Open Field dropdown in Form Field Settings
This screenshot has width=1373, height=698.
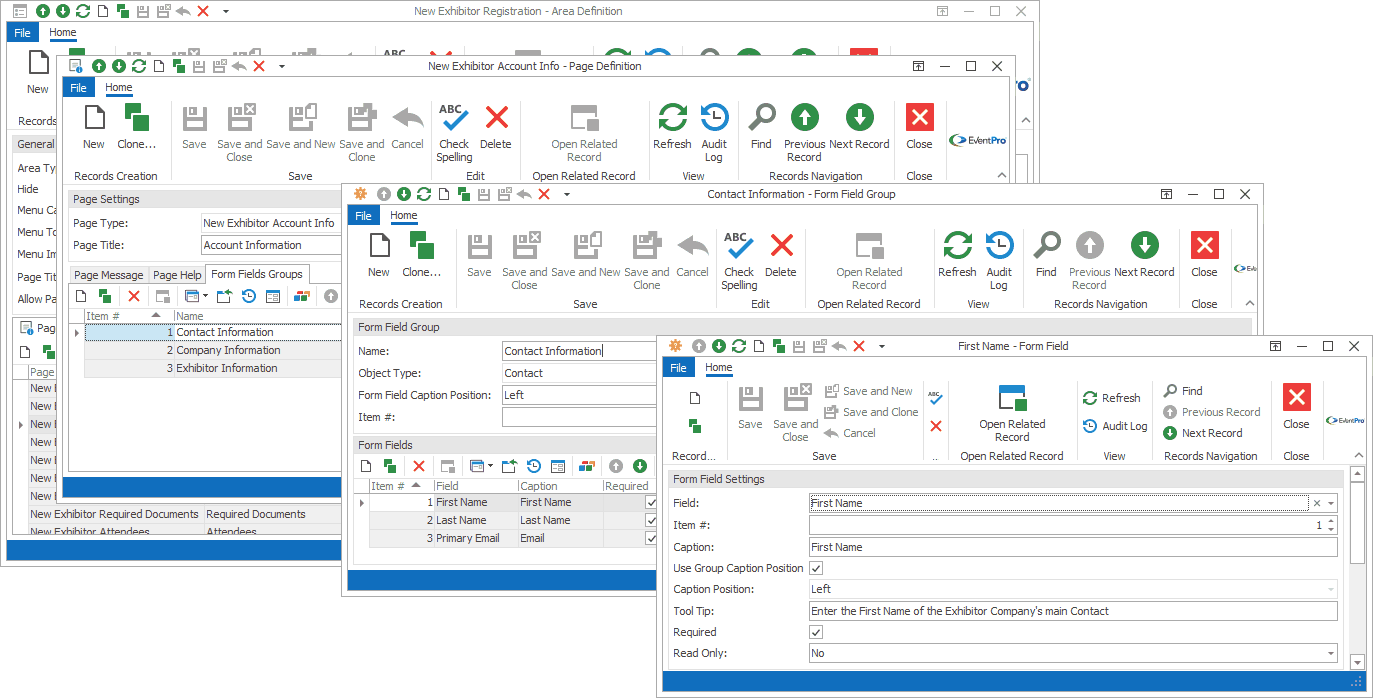tap(1331, 503)
